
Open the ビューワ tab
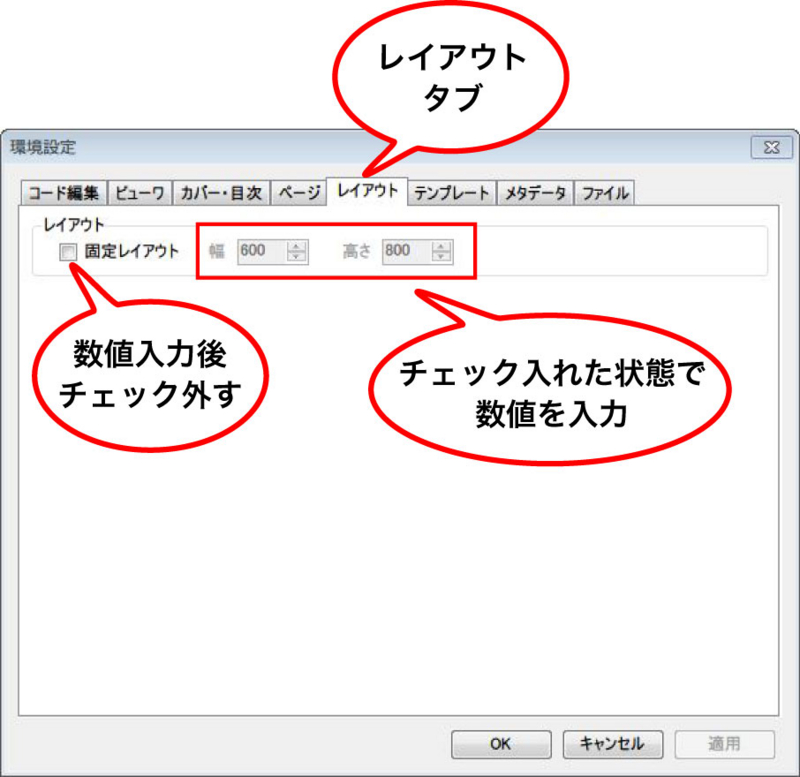coord(140,193)
